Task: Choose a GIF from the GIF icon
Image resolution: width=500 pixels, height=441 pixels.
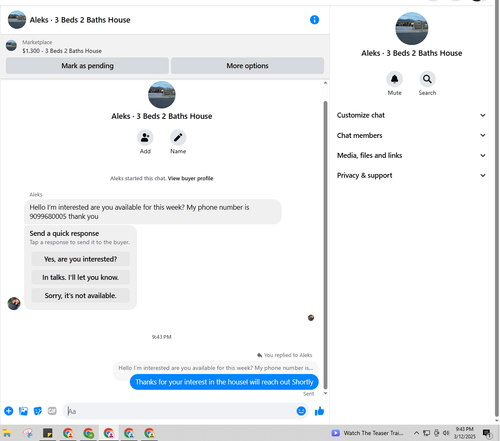Action: point(52,411)
